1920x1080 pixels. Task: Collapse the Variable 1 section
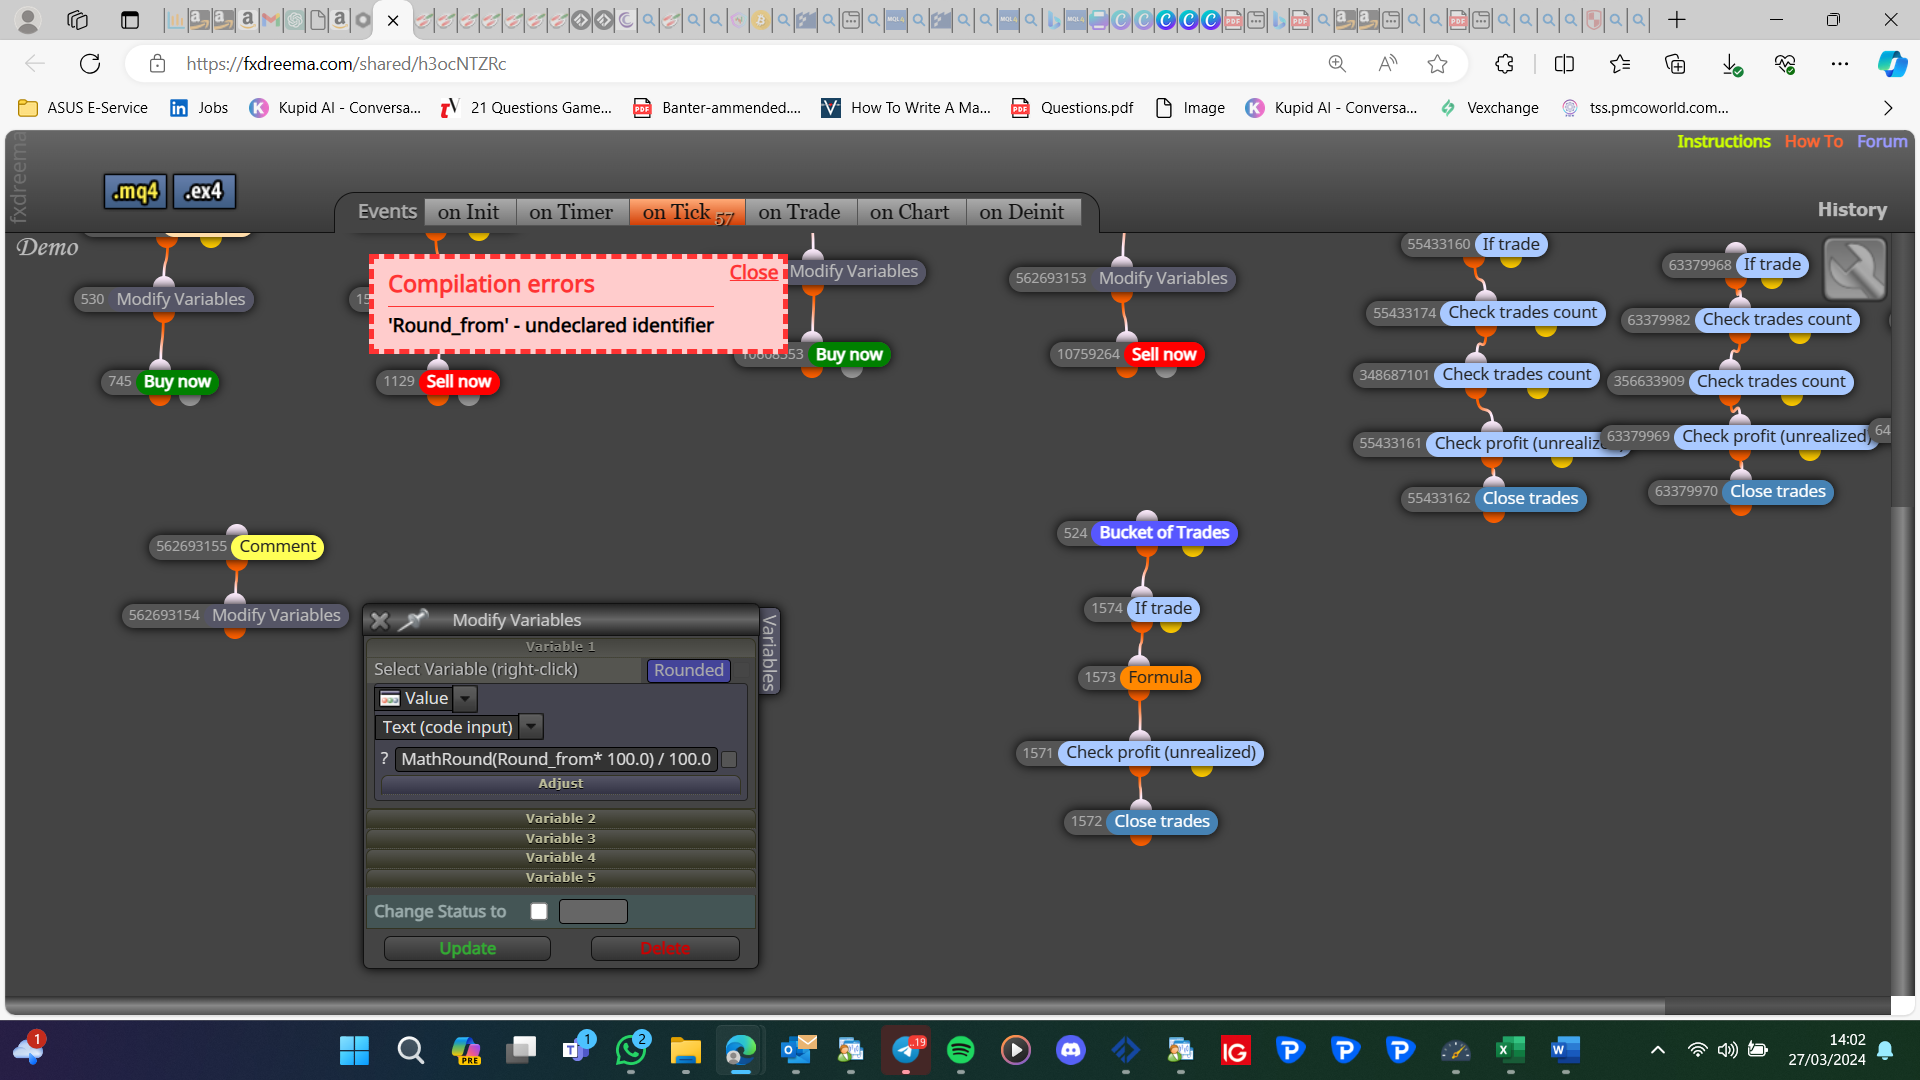click(560, 646)
